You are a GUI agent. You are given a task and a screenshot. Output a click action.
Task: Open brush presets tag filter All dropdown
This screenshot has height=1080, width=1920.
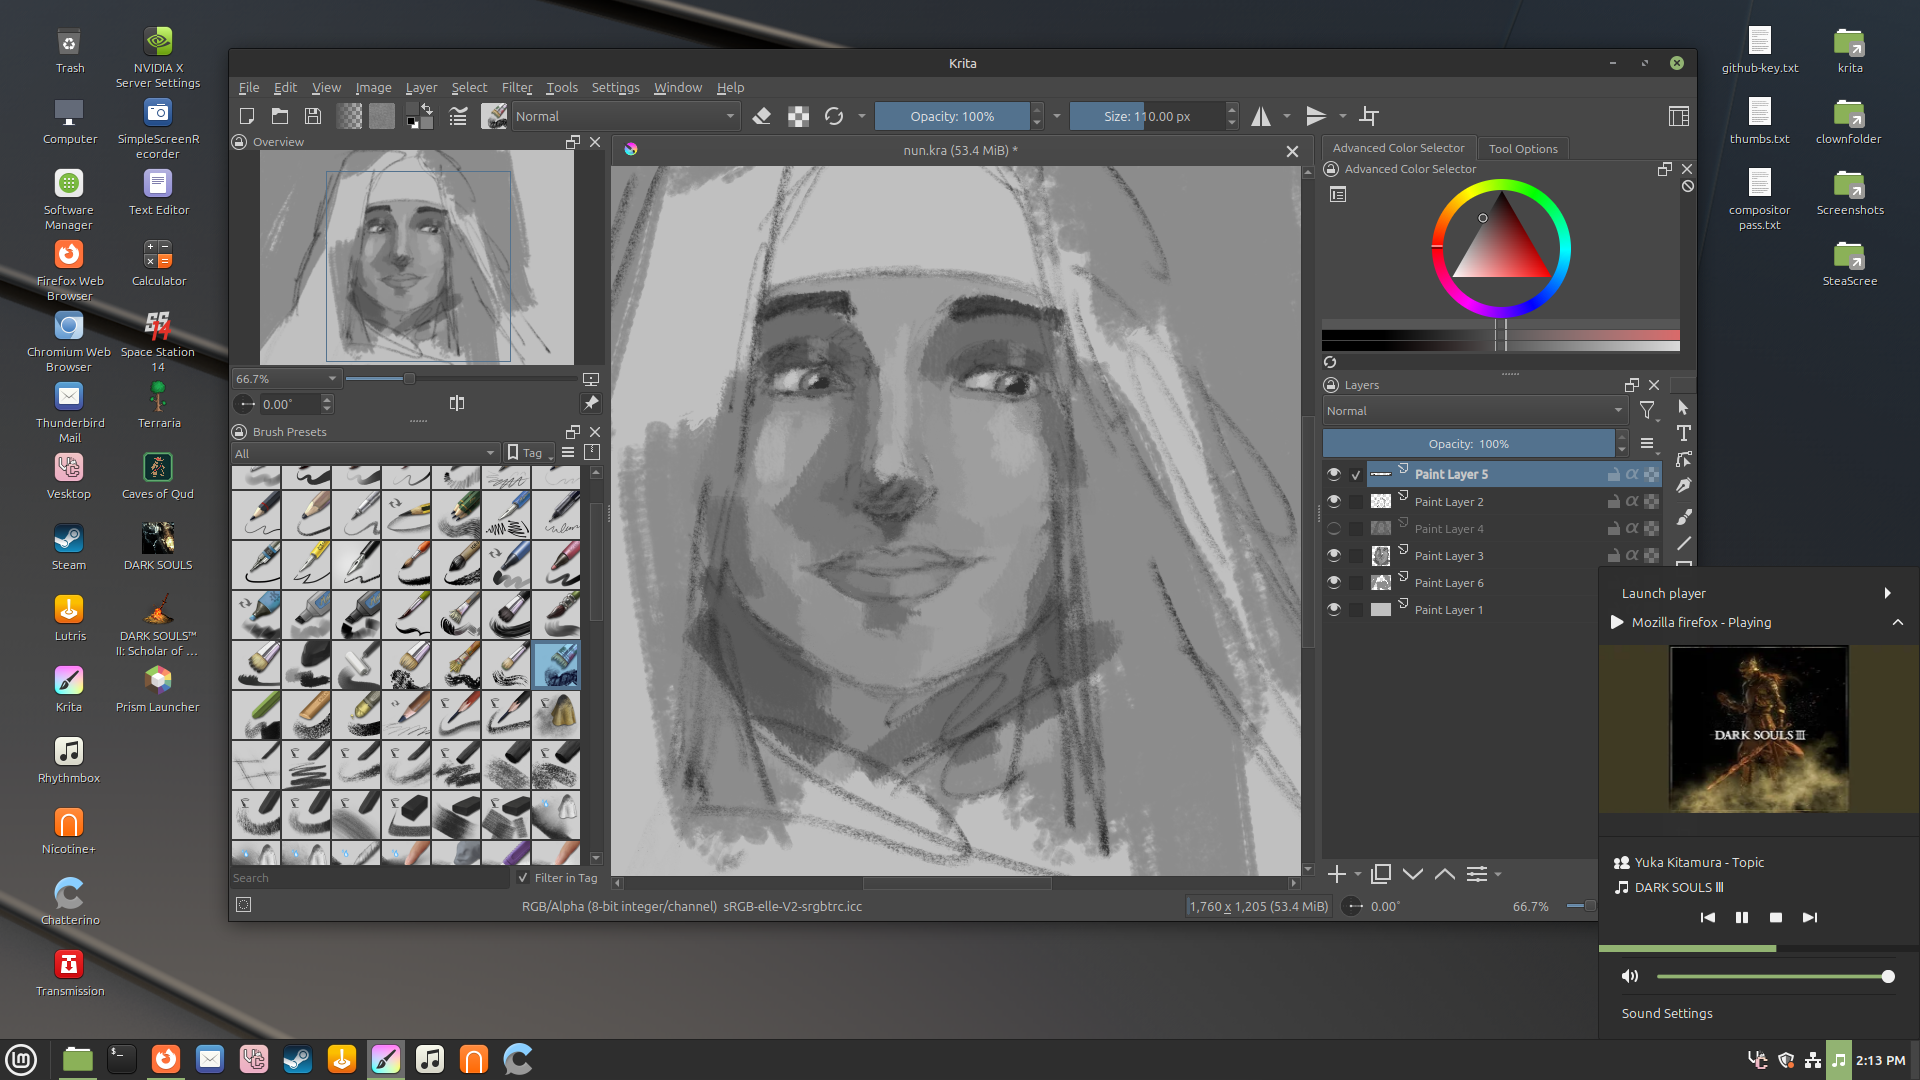(x=365, y=453)
